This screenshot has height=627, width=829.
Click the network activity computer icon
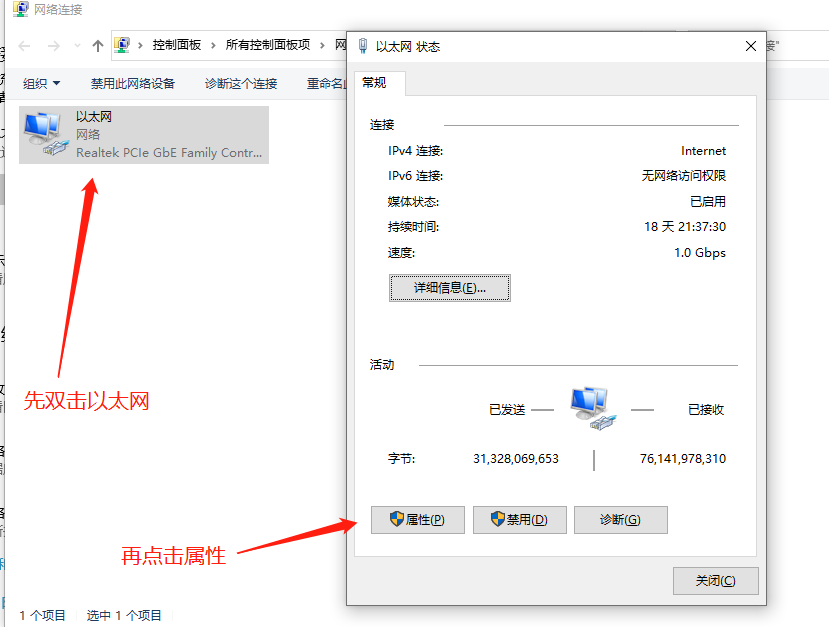[x=593, y=409]
